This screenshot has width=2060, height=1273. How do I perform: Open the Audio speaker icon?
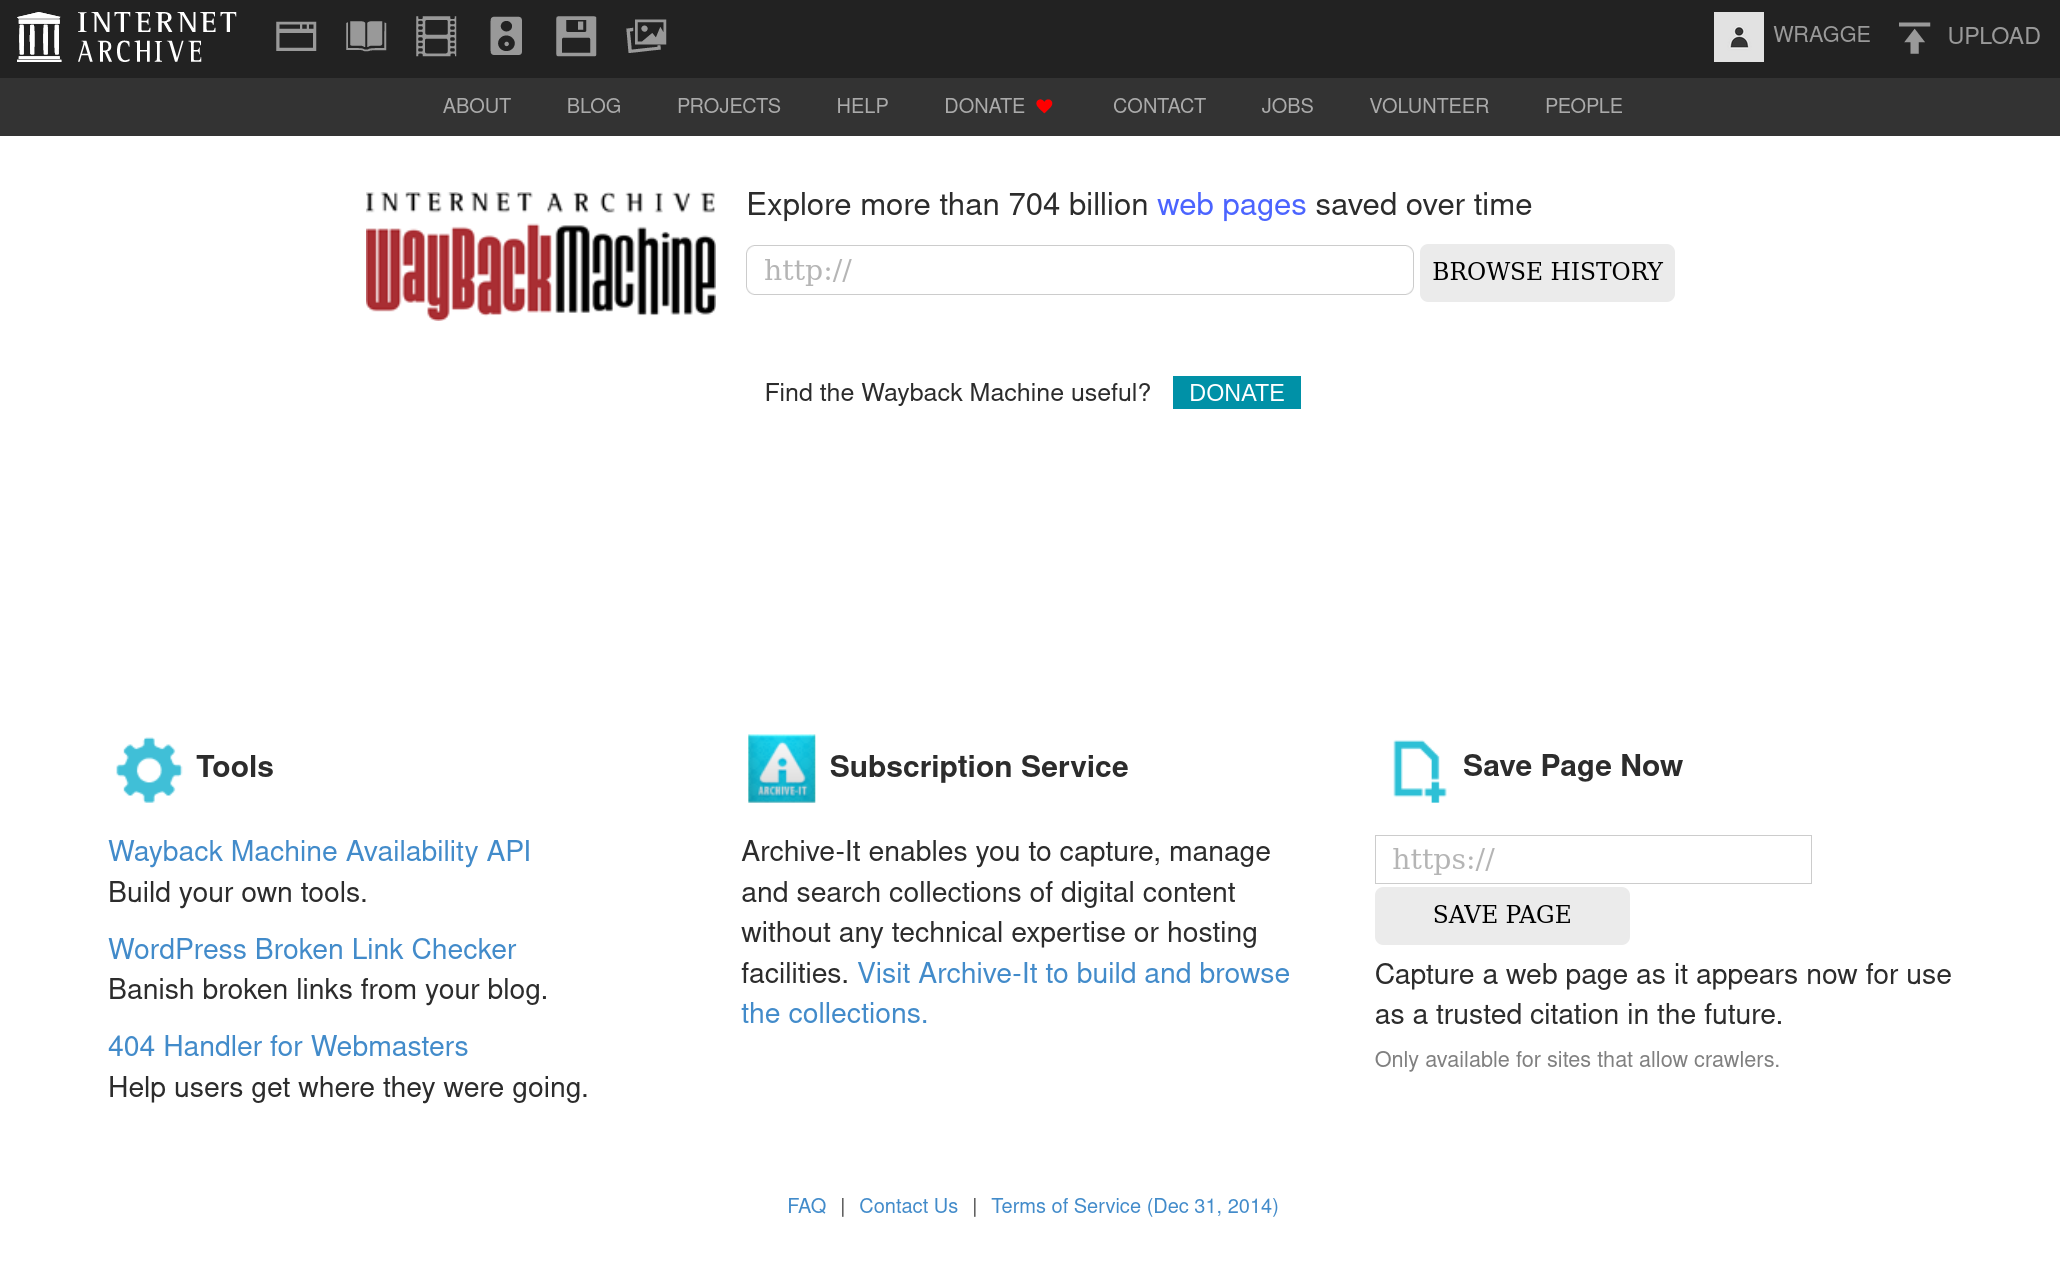point(506,37)
